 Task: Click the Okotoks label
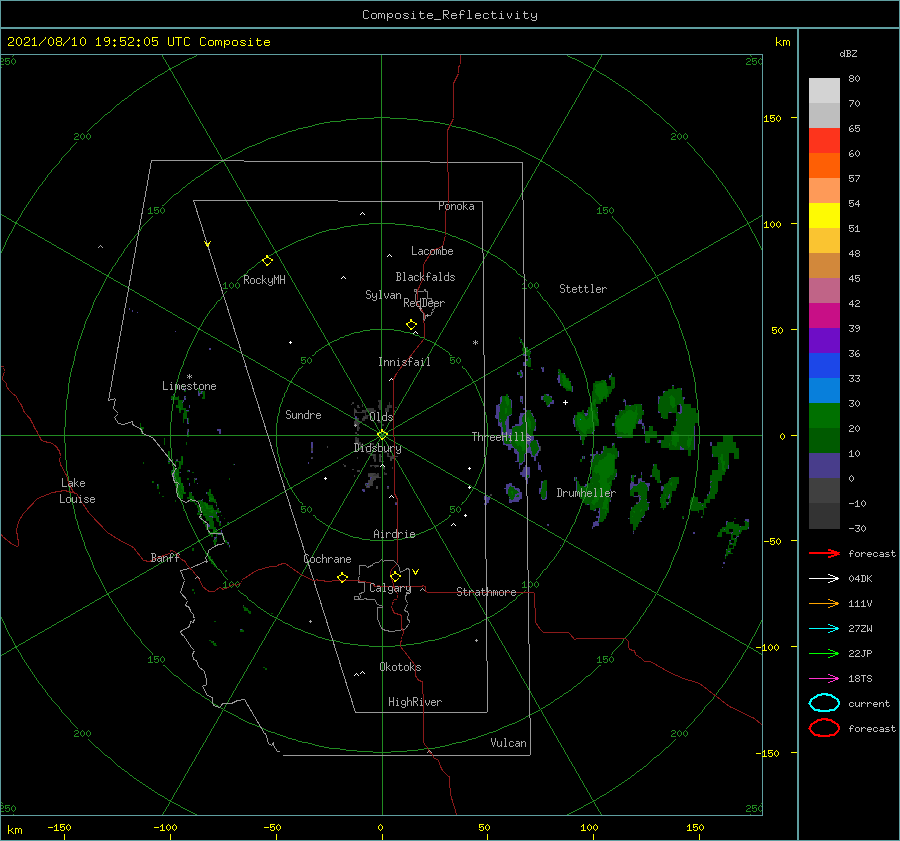pos(400,667)
